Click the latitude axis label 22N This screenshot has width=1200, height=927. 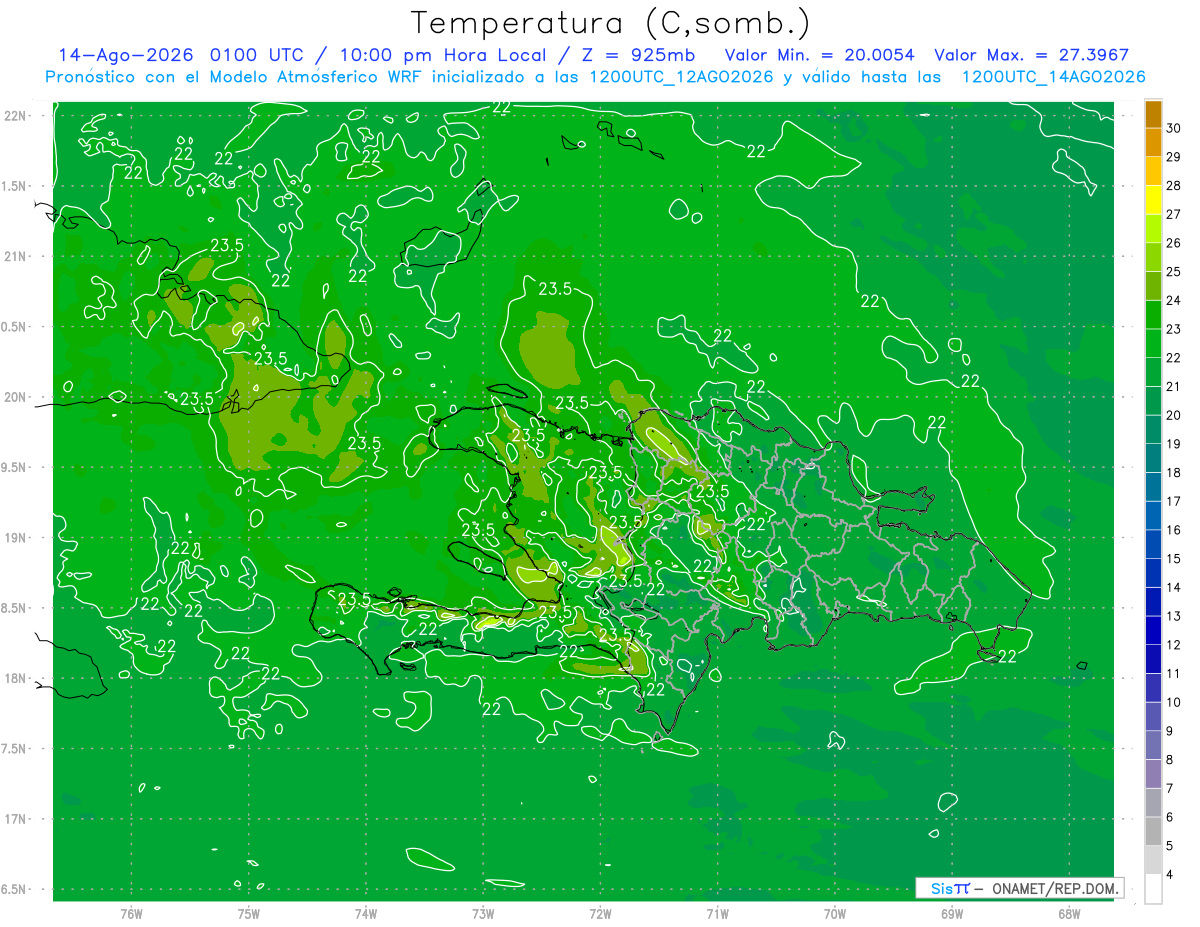point(16,116)
